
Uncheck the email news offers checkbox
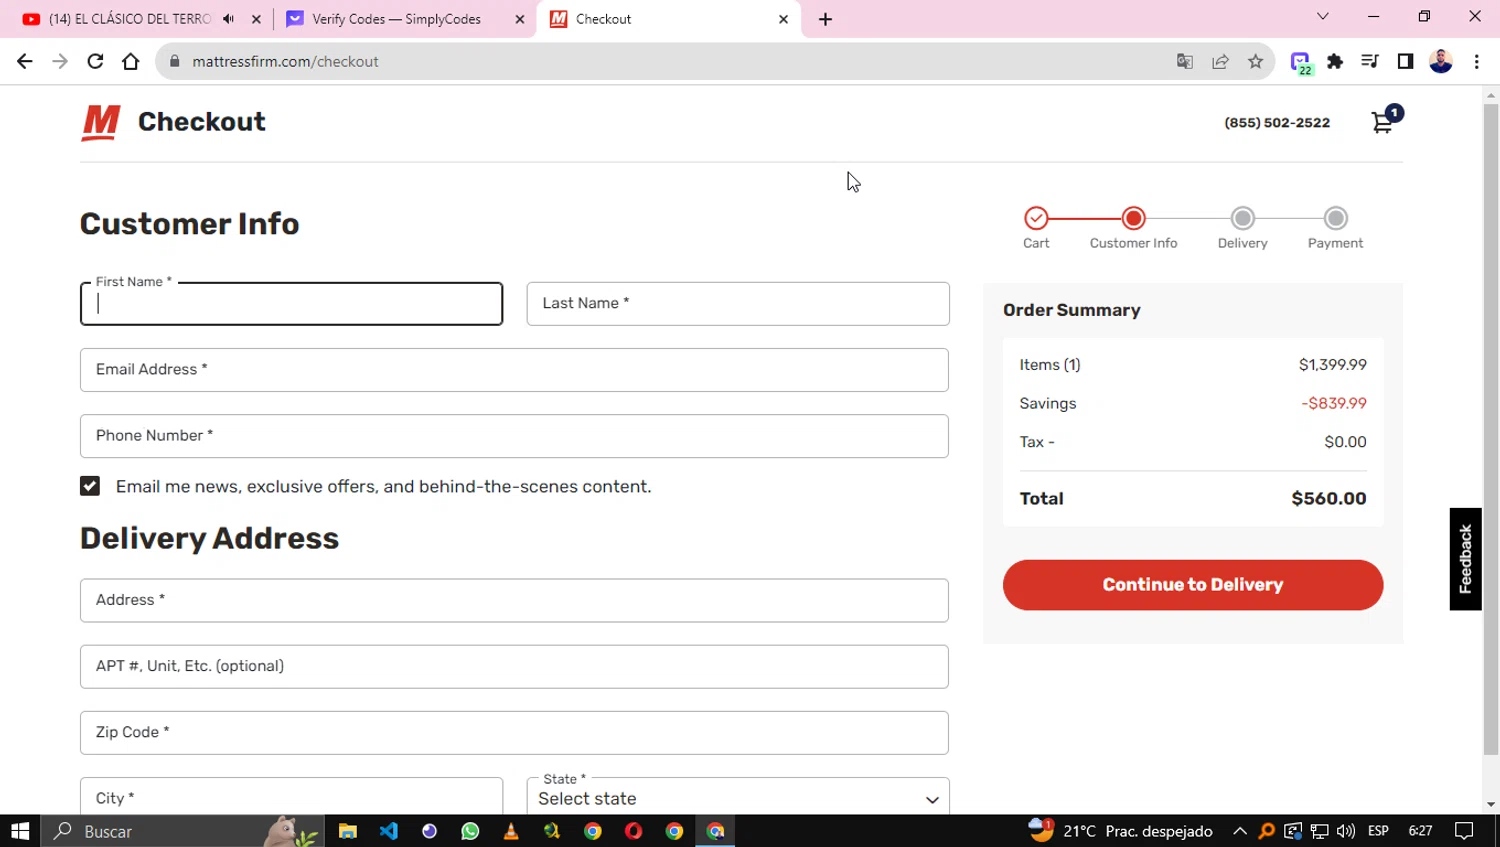90,486
